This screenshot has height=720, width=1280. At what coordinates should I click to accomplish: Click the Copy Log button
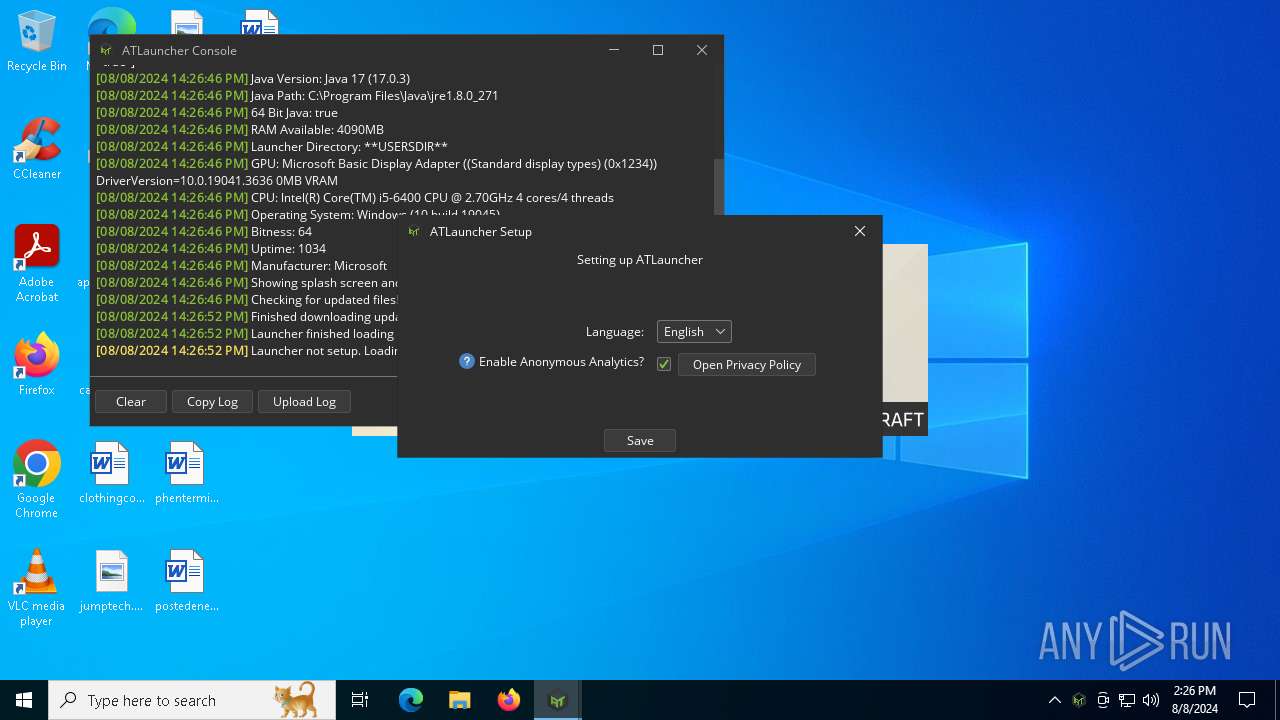click(212, 401)
